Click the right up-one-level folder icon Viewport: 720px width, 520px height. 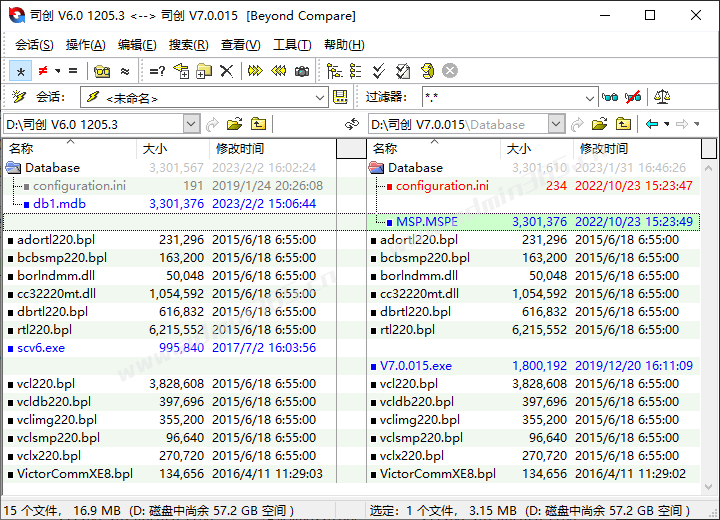tap(623, 124)
